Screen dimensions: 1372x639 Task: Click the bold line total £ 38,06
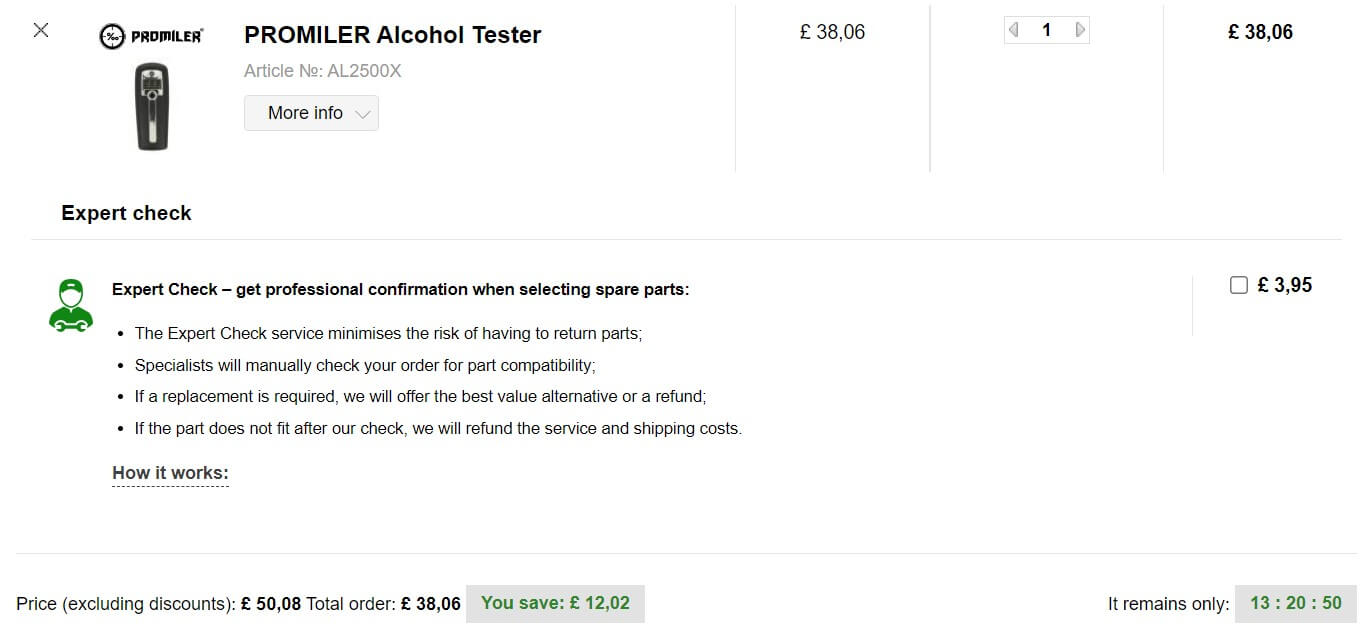point(1260,32)
